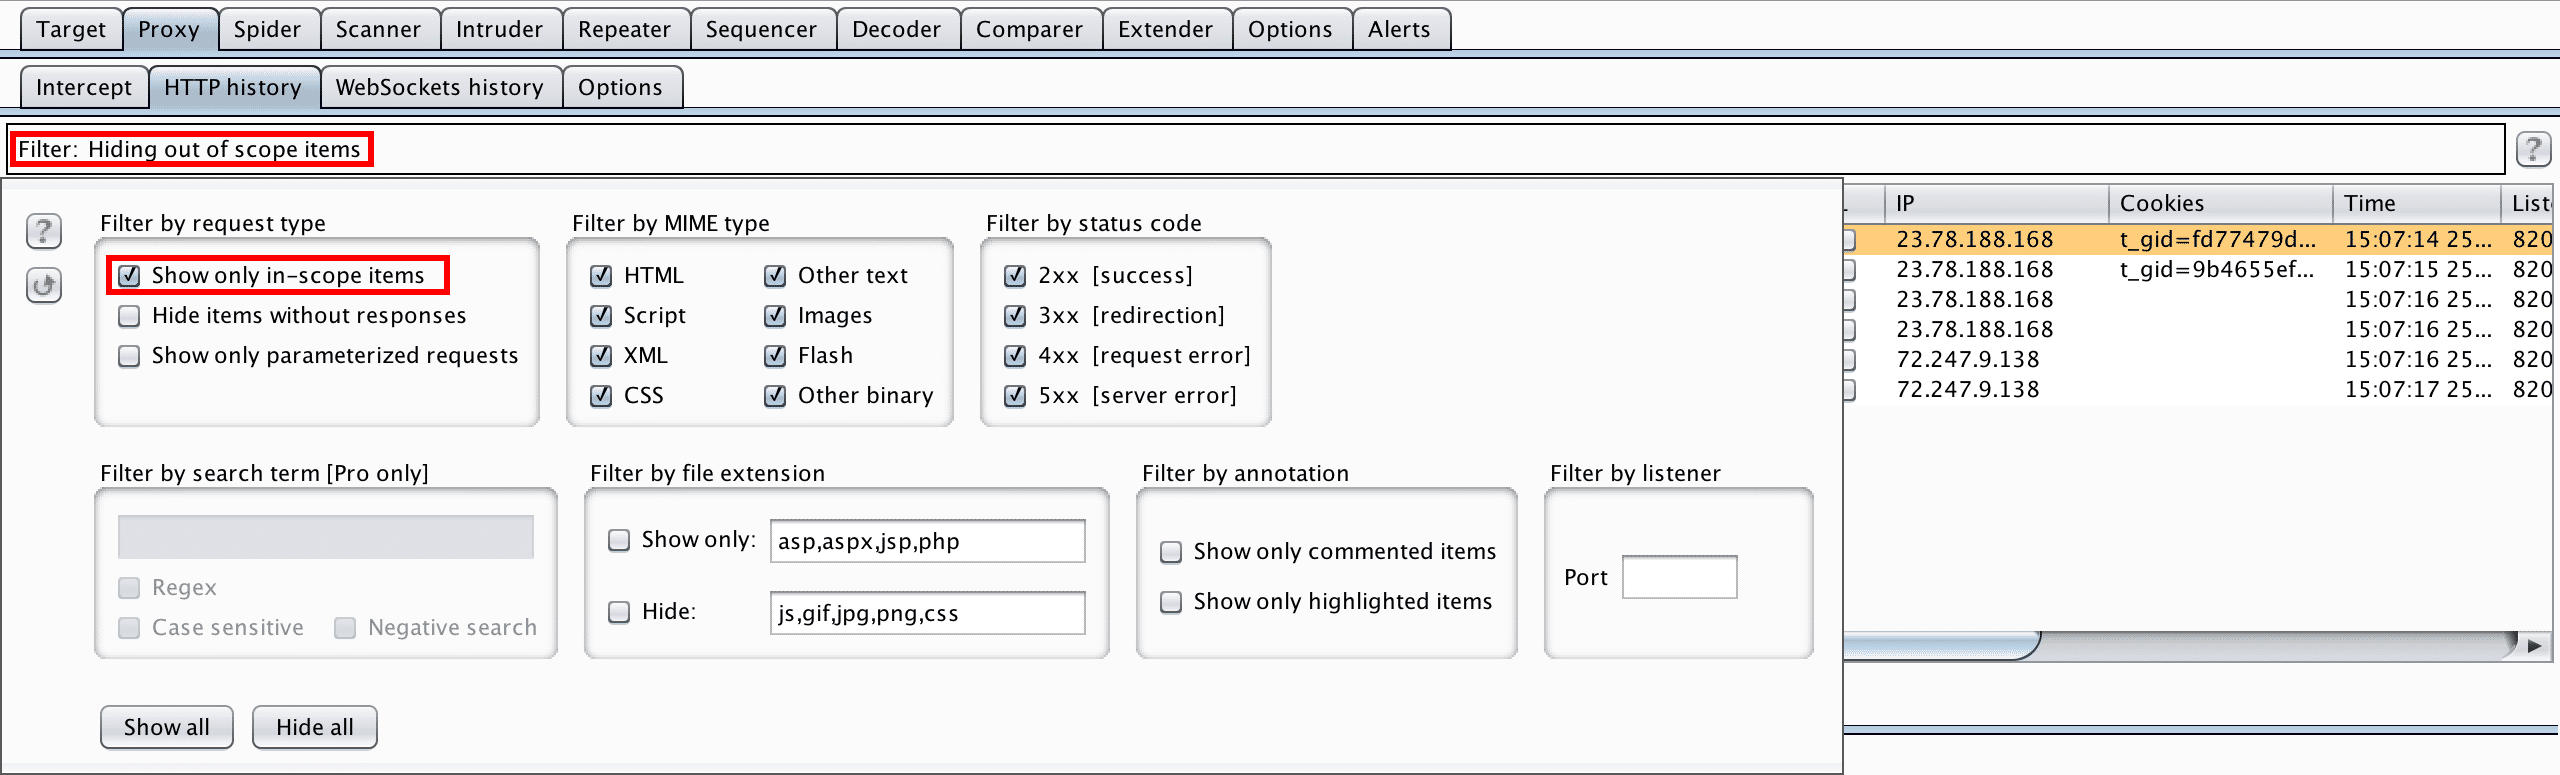Viewport: 2560px width, 775px height.
Task: Click the Show all button
Action: click(x=167, y=727)
